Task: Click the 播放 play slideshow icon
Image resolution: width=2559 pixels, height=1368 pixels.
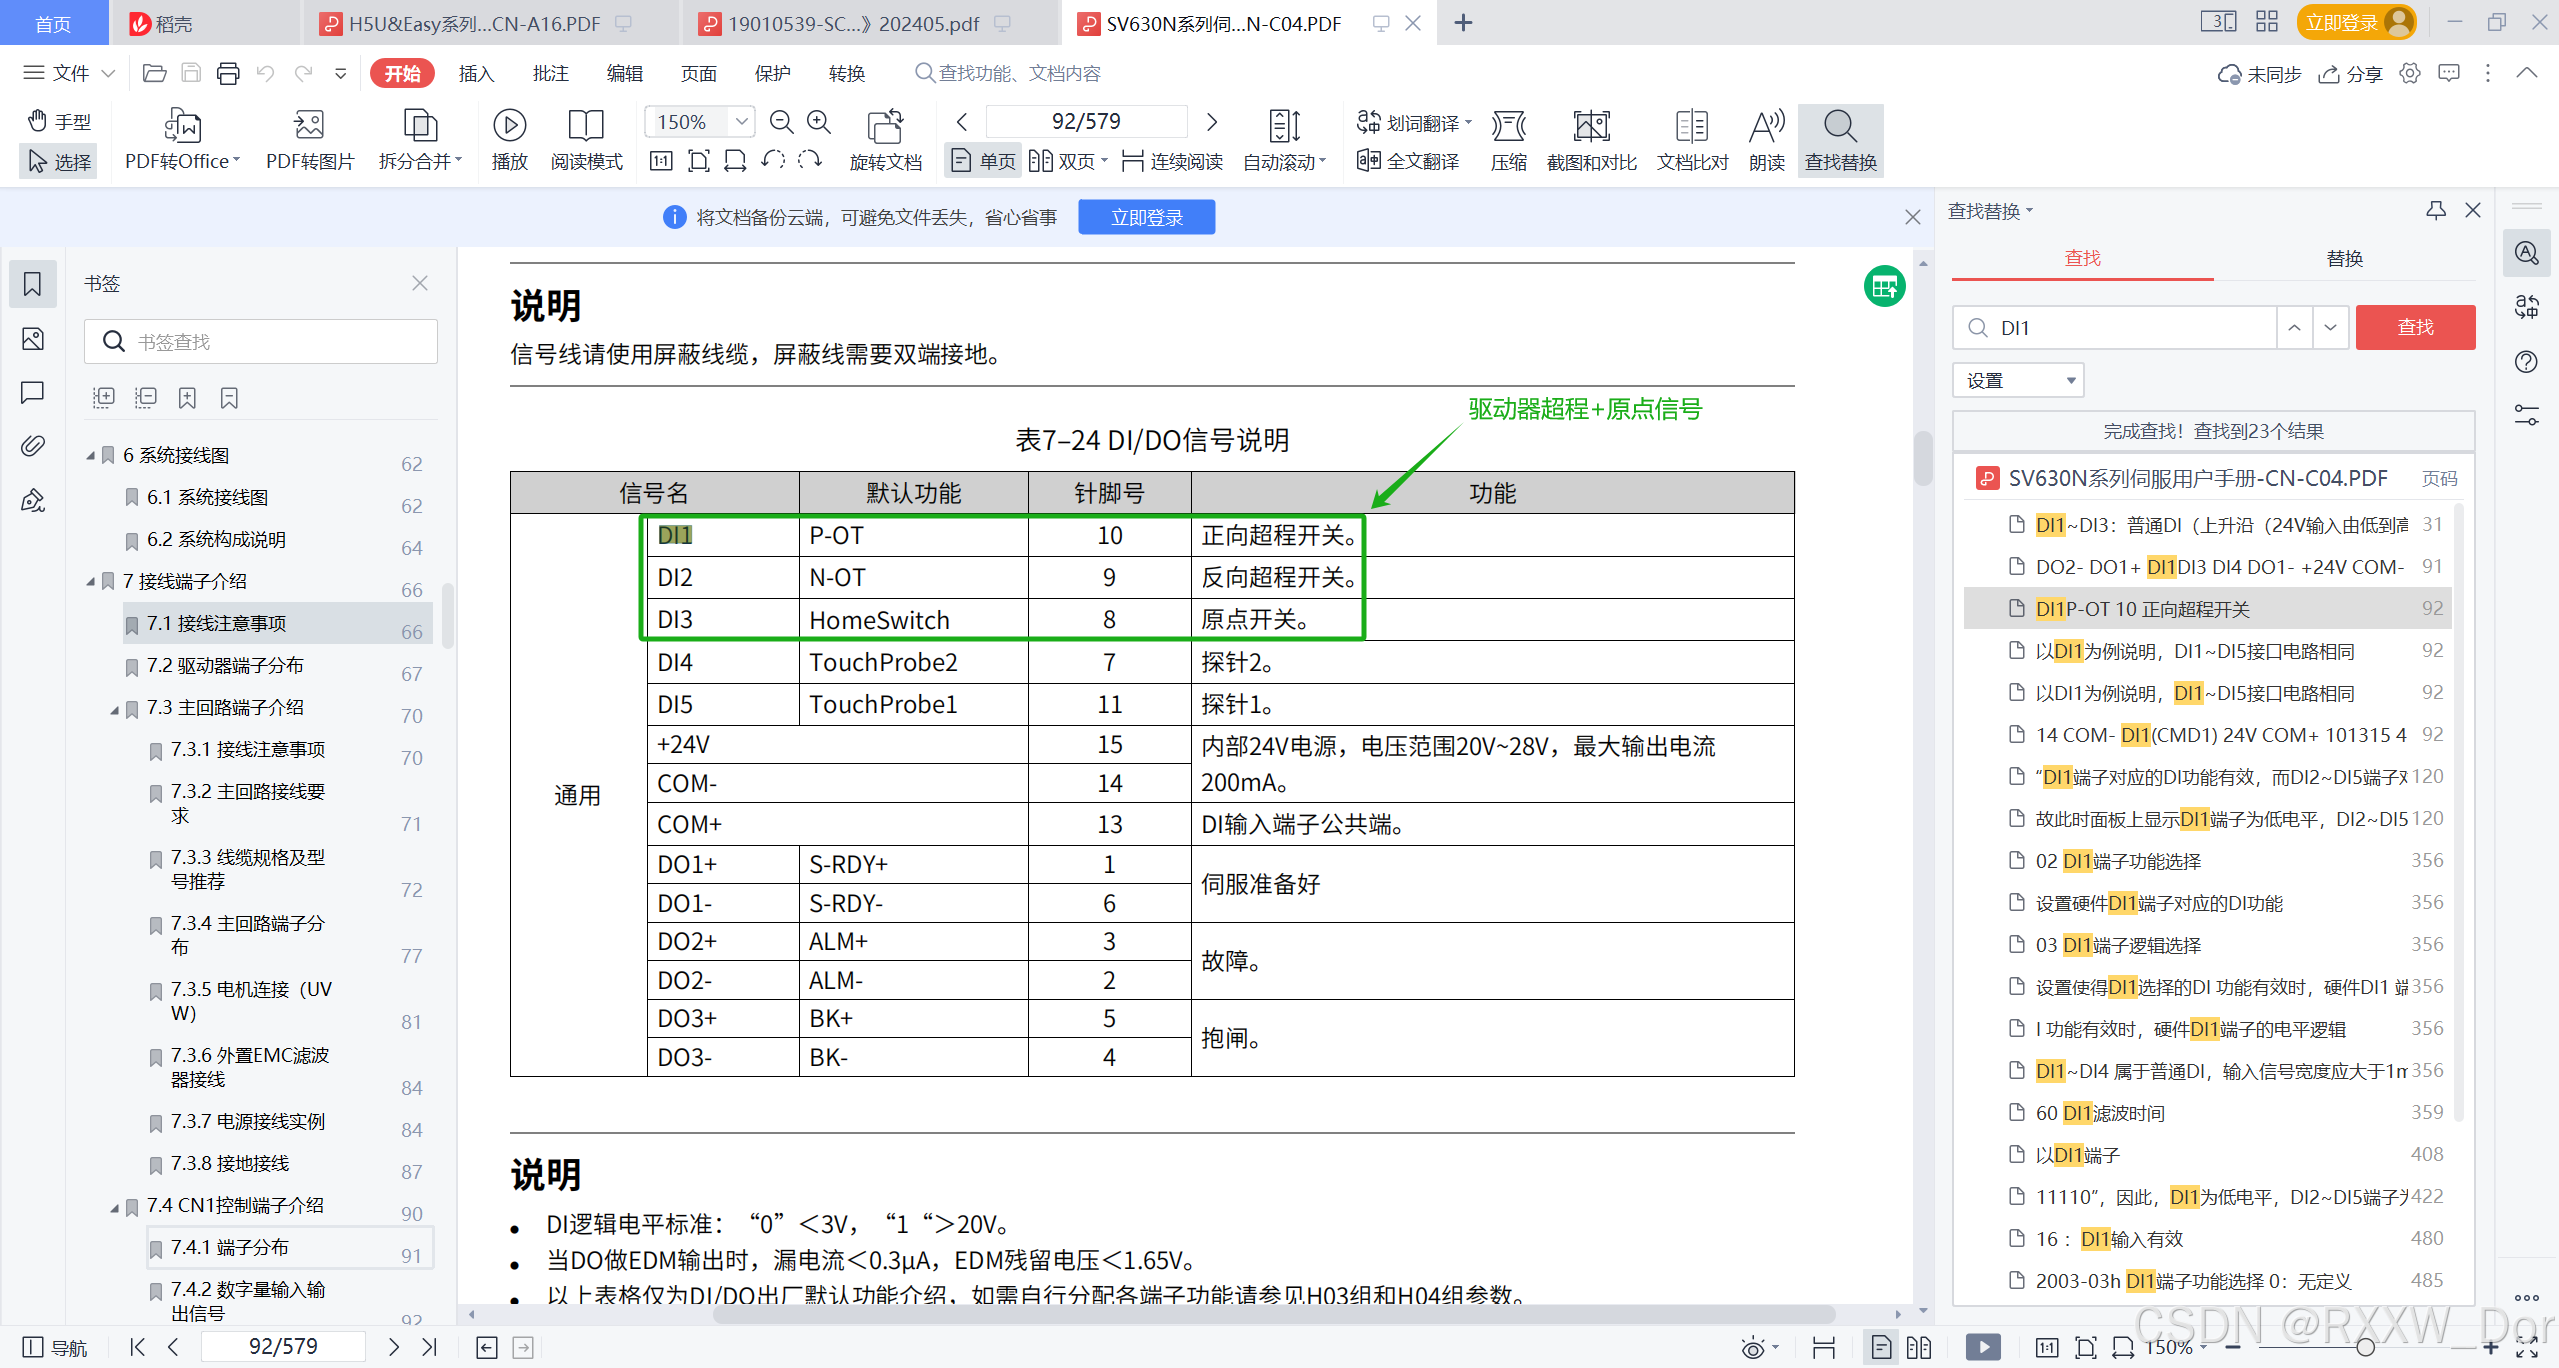Action: [x=509, y=126]
